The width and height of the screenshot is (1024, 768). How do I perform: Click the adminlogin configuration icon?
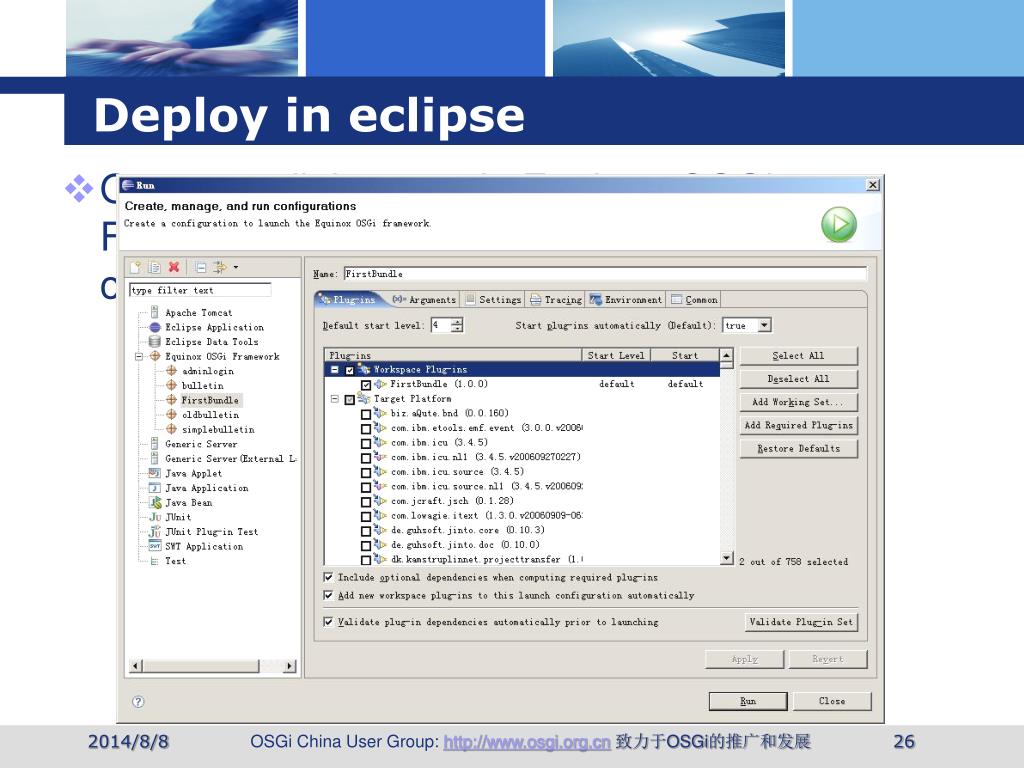(x=171, y=370)
